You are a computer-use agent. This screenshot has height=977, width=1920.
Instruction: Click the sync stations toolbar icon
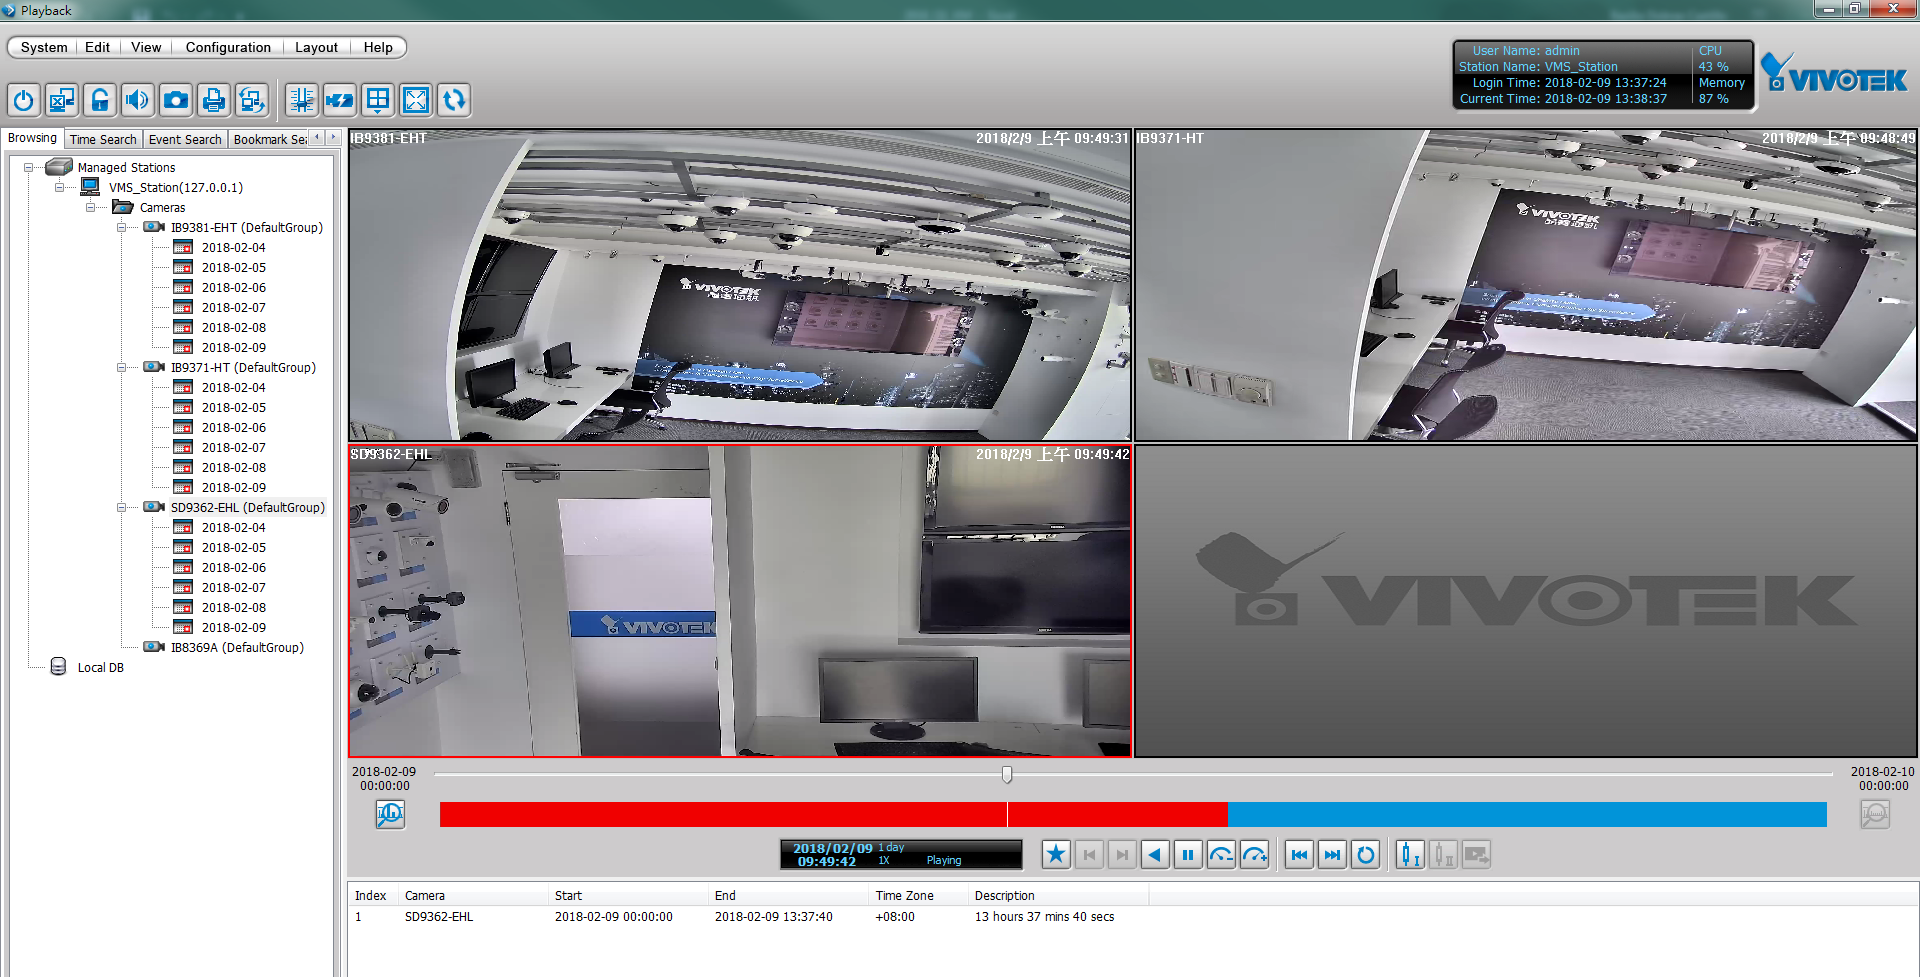tap(252, 100)
